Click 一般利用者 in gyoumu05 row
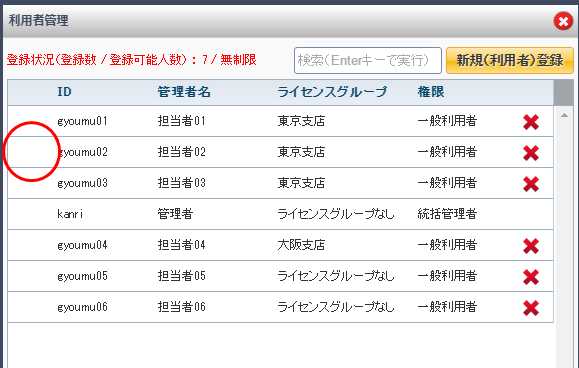This screenshot has height=368, width=579. (x=447, y=276)
